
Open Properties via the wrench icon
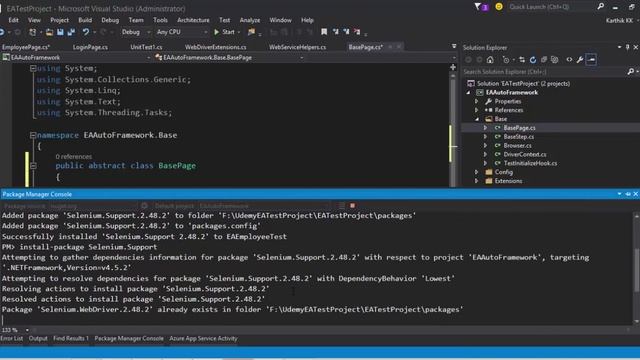pyautogui.click(x=580, y=60)
